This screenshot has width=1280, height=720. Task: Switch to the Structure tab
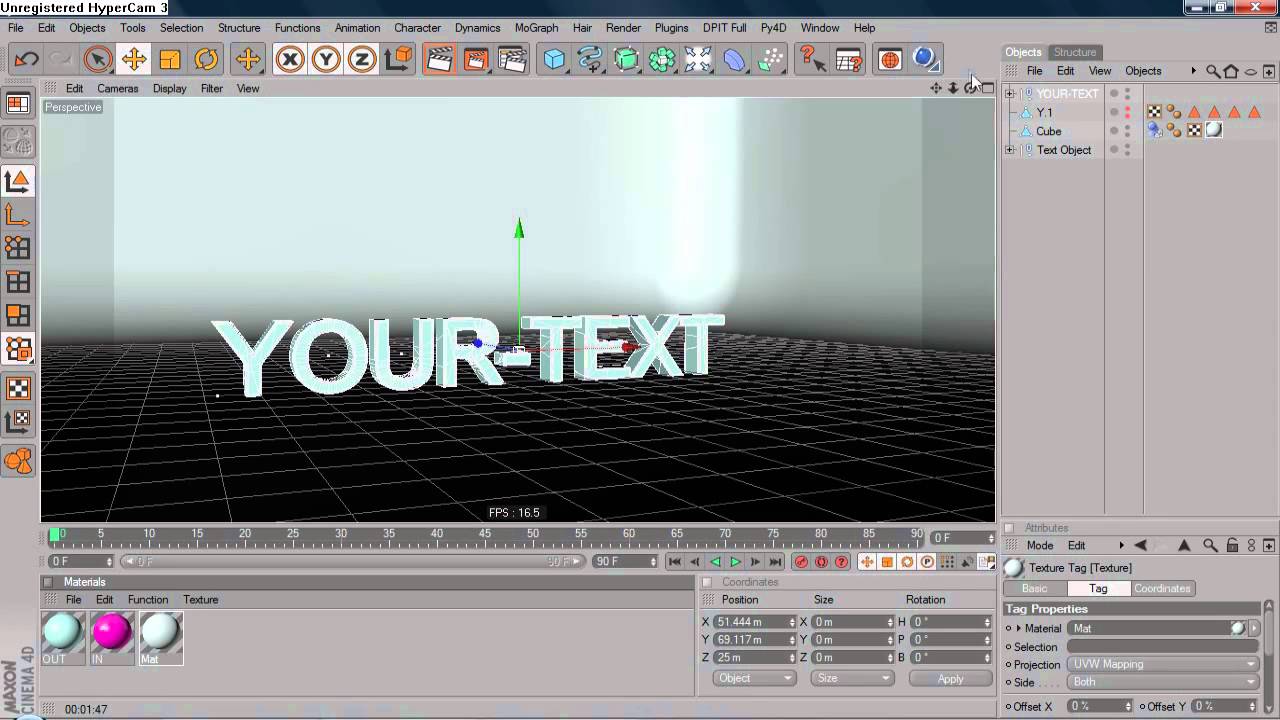1075,52
